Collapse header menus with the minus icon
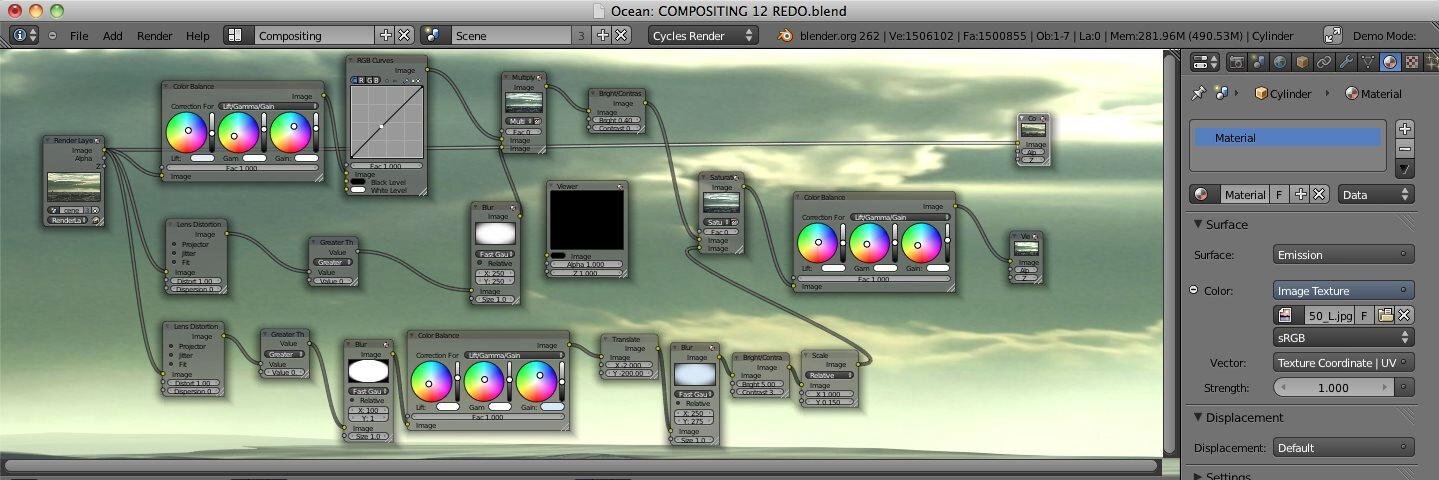Viewport: 1439px width, 480px height. (52, 35)
